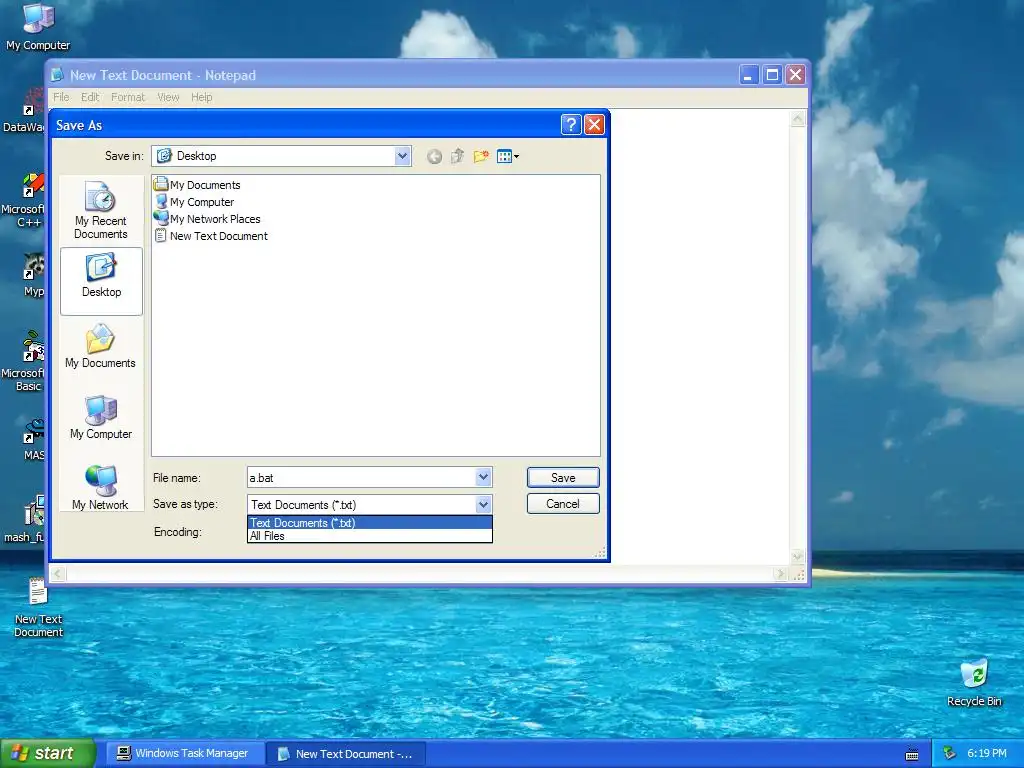Open the Notepad File menu
Screen dimensions: 1024x768
click(x=61, y=97)
